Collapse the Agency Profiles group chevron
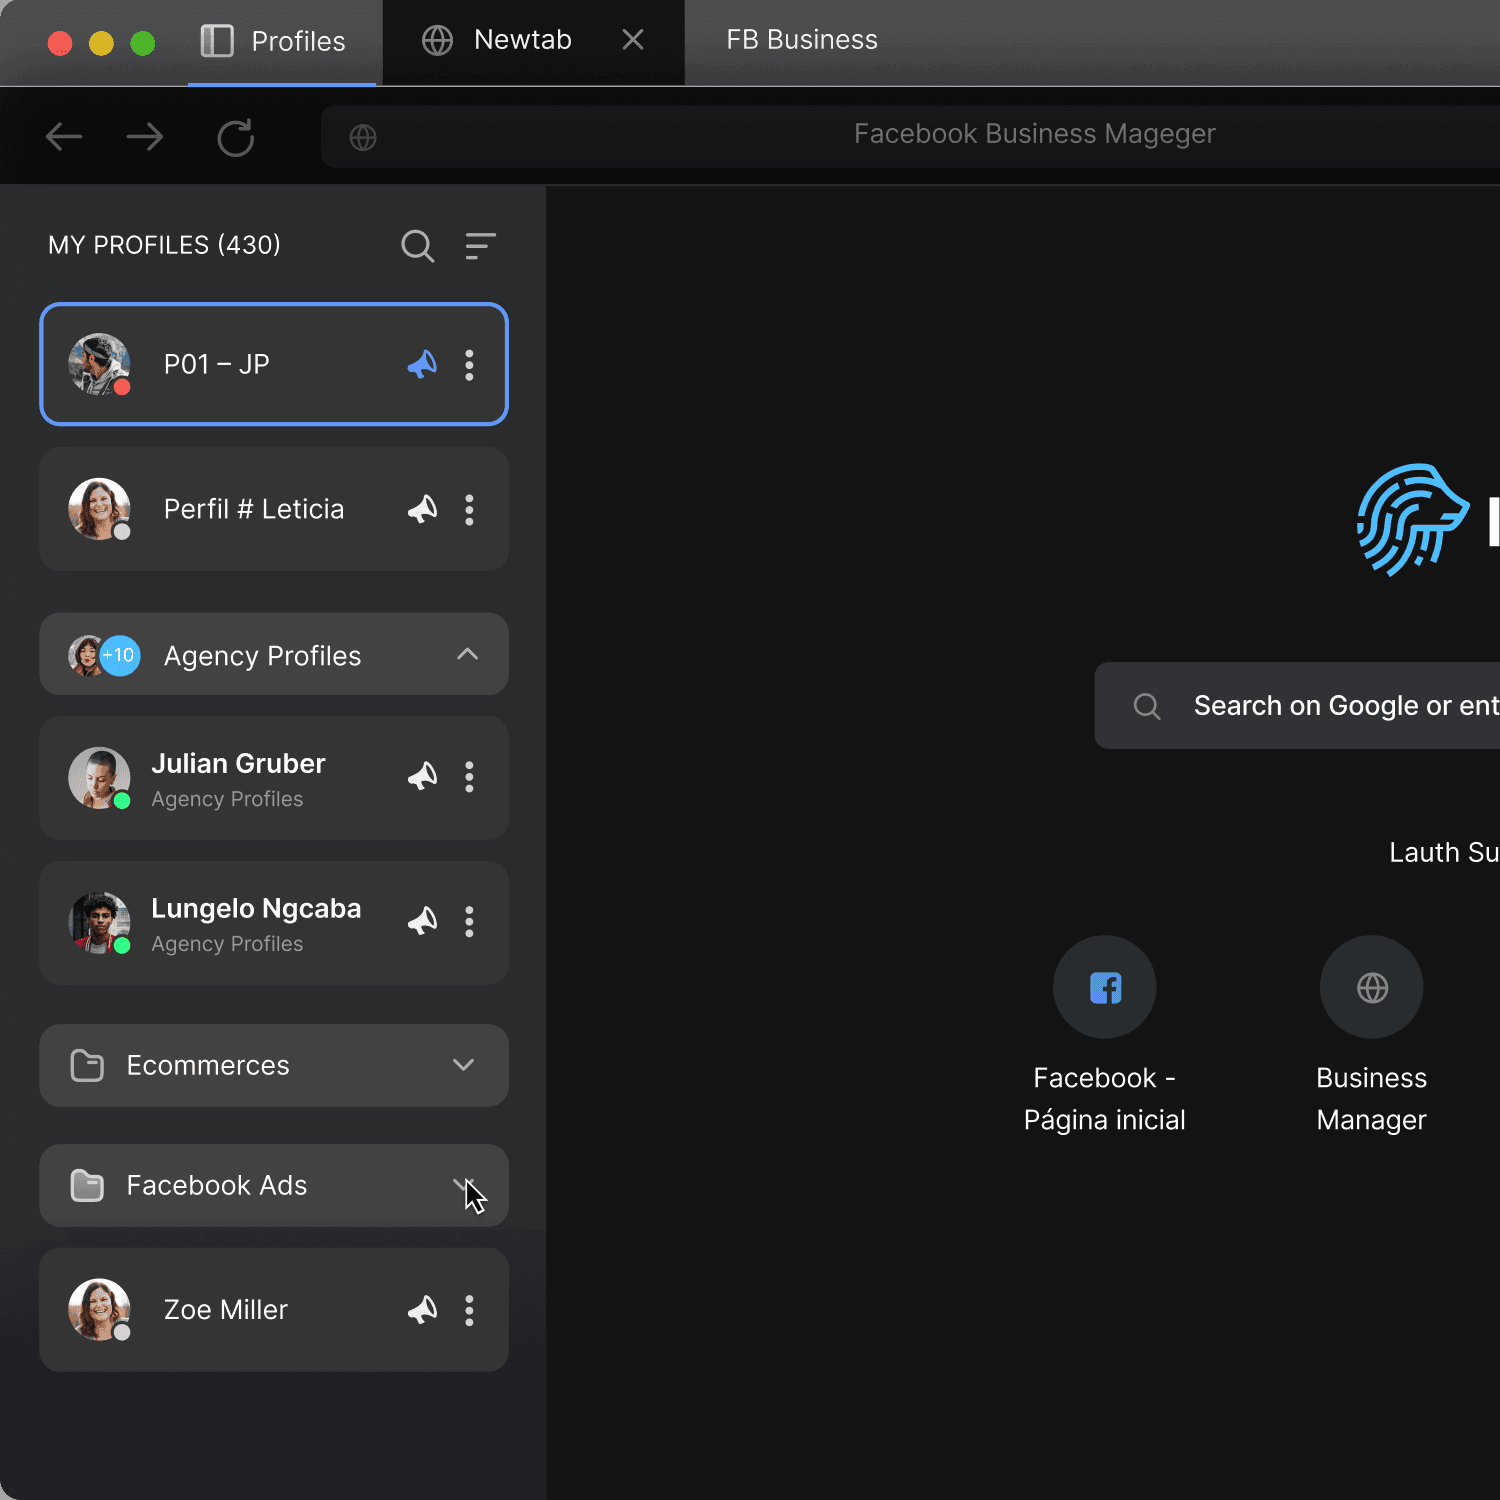Viewport: 1500px width, 1500px height. pyautogui.click(x=467, y=654)
